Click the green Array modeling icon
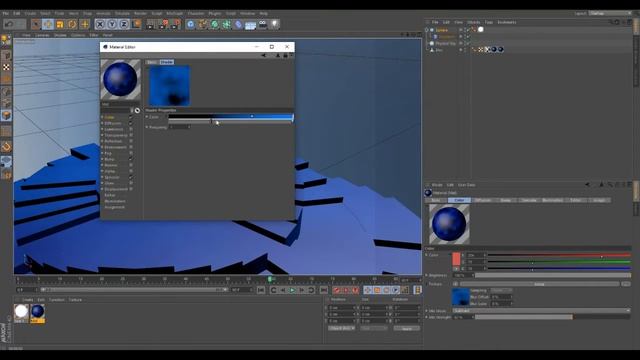The image size is (640, 360). click(x=227, y=24)
